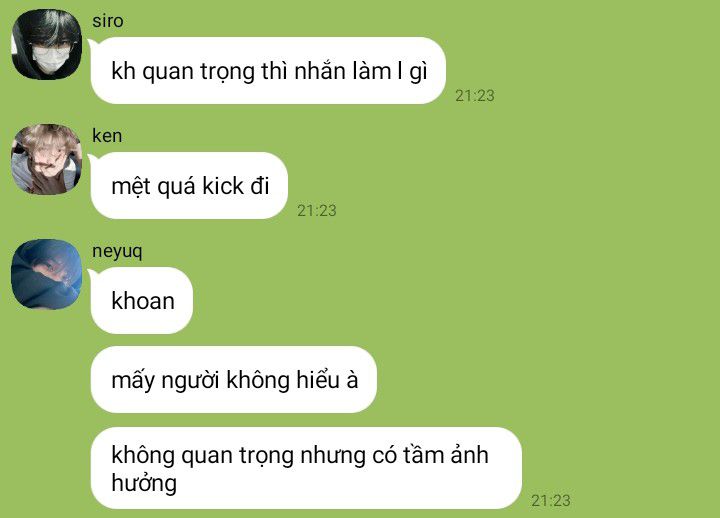Click the word 'kick' in ken's message
This screenshot has width=720, height=518.
pos(223,186)
